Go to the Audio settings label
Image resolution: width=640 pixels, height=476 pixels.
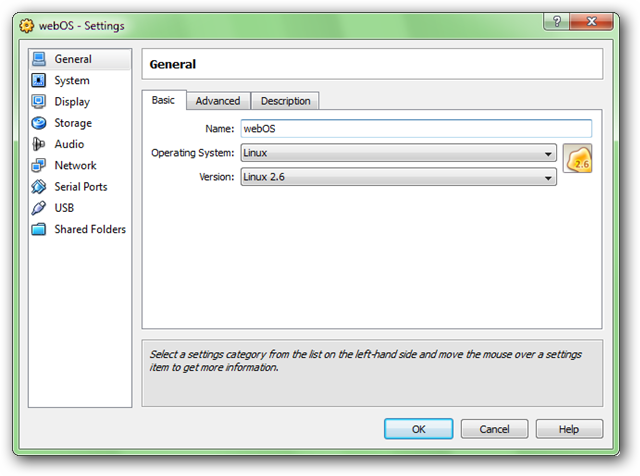point(69,144)
